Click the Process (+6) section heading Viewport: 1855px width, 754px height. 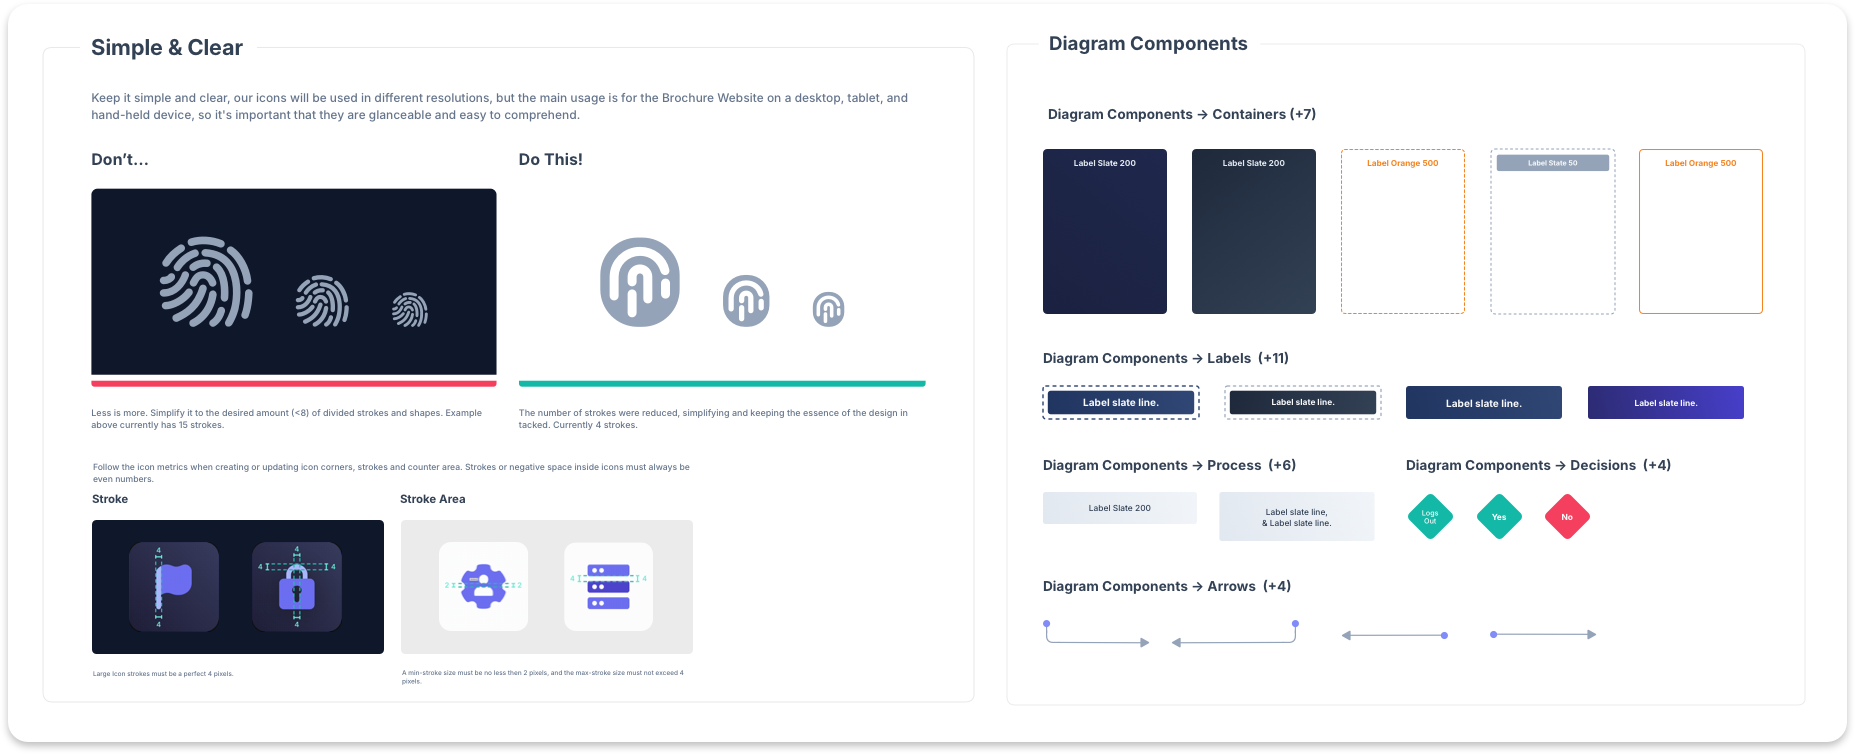(1170, 466)
